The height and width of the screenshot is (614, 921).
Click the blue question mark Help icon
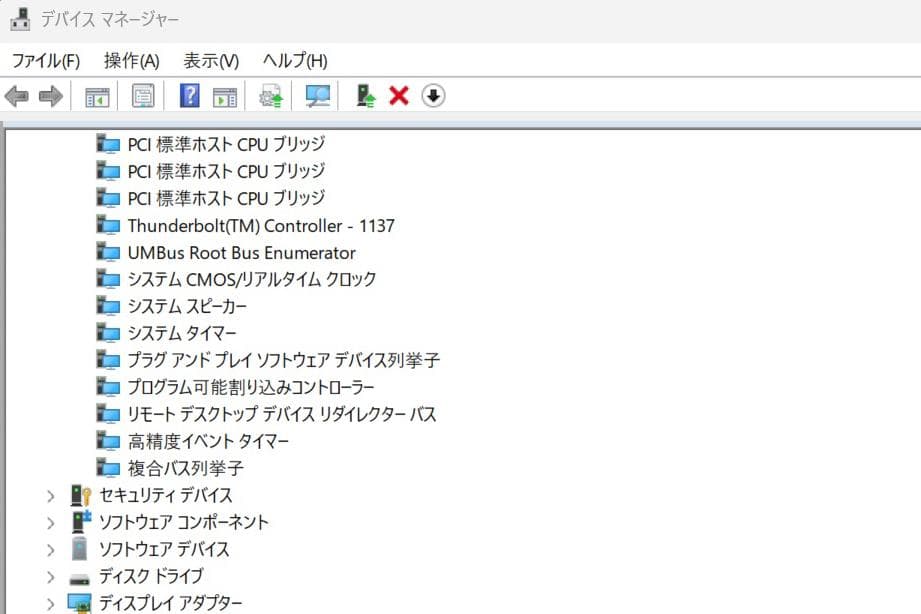click(189, 96)
